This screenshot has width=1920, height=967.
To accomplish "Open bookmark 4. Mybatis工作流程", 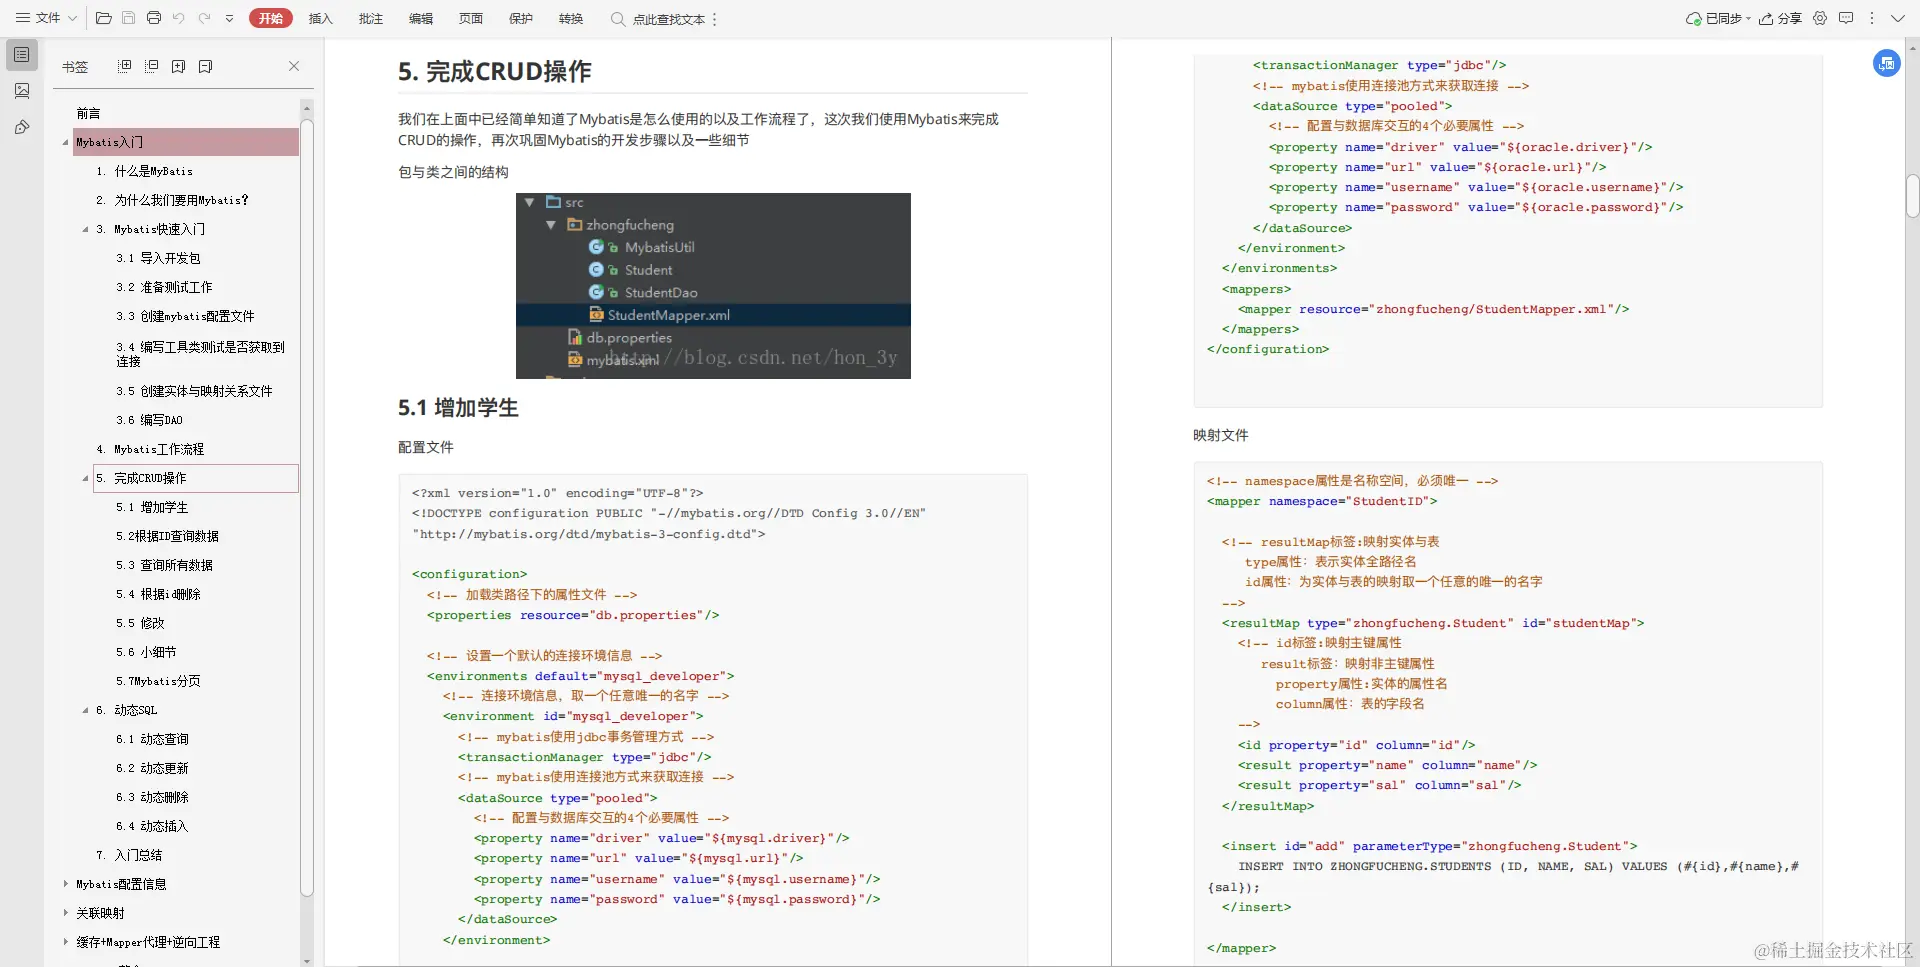I will [x=150, y=449].
